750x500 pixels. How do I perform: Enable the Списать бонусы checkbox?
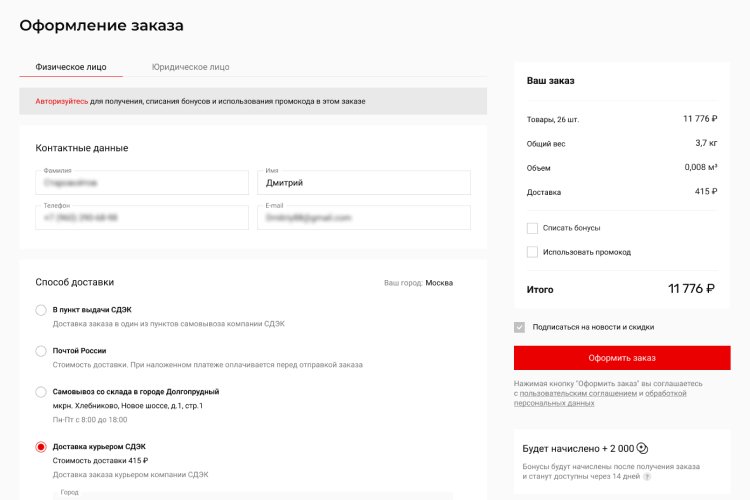pyautogui.click(x=533, y=228)
